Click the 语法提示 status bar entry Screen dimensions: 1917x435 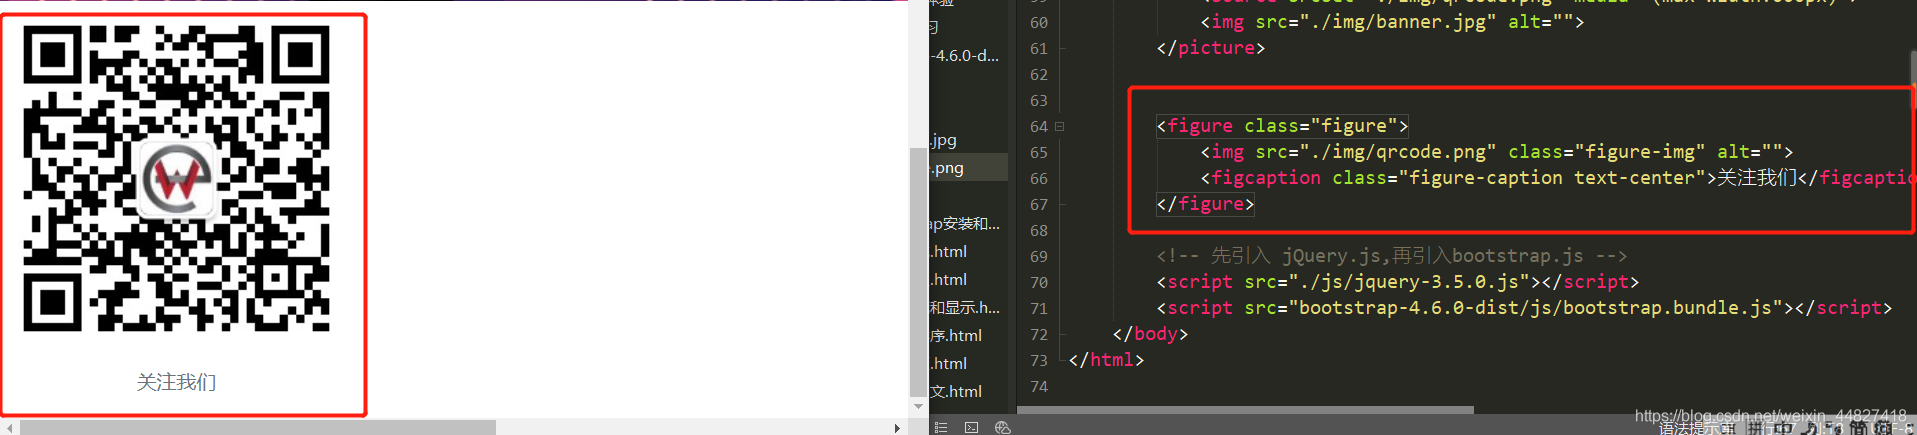pos(1698,428)
